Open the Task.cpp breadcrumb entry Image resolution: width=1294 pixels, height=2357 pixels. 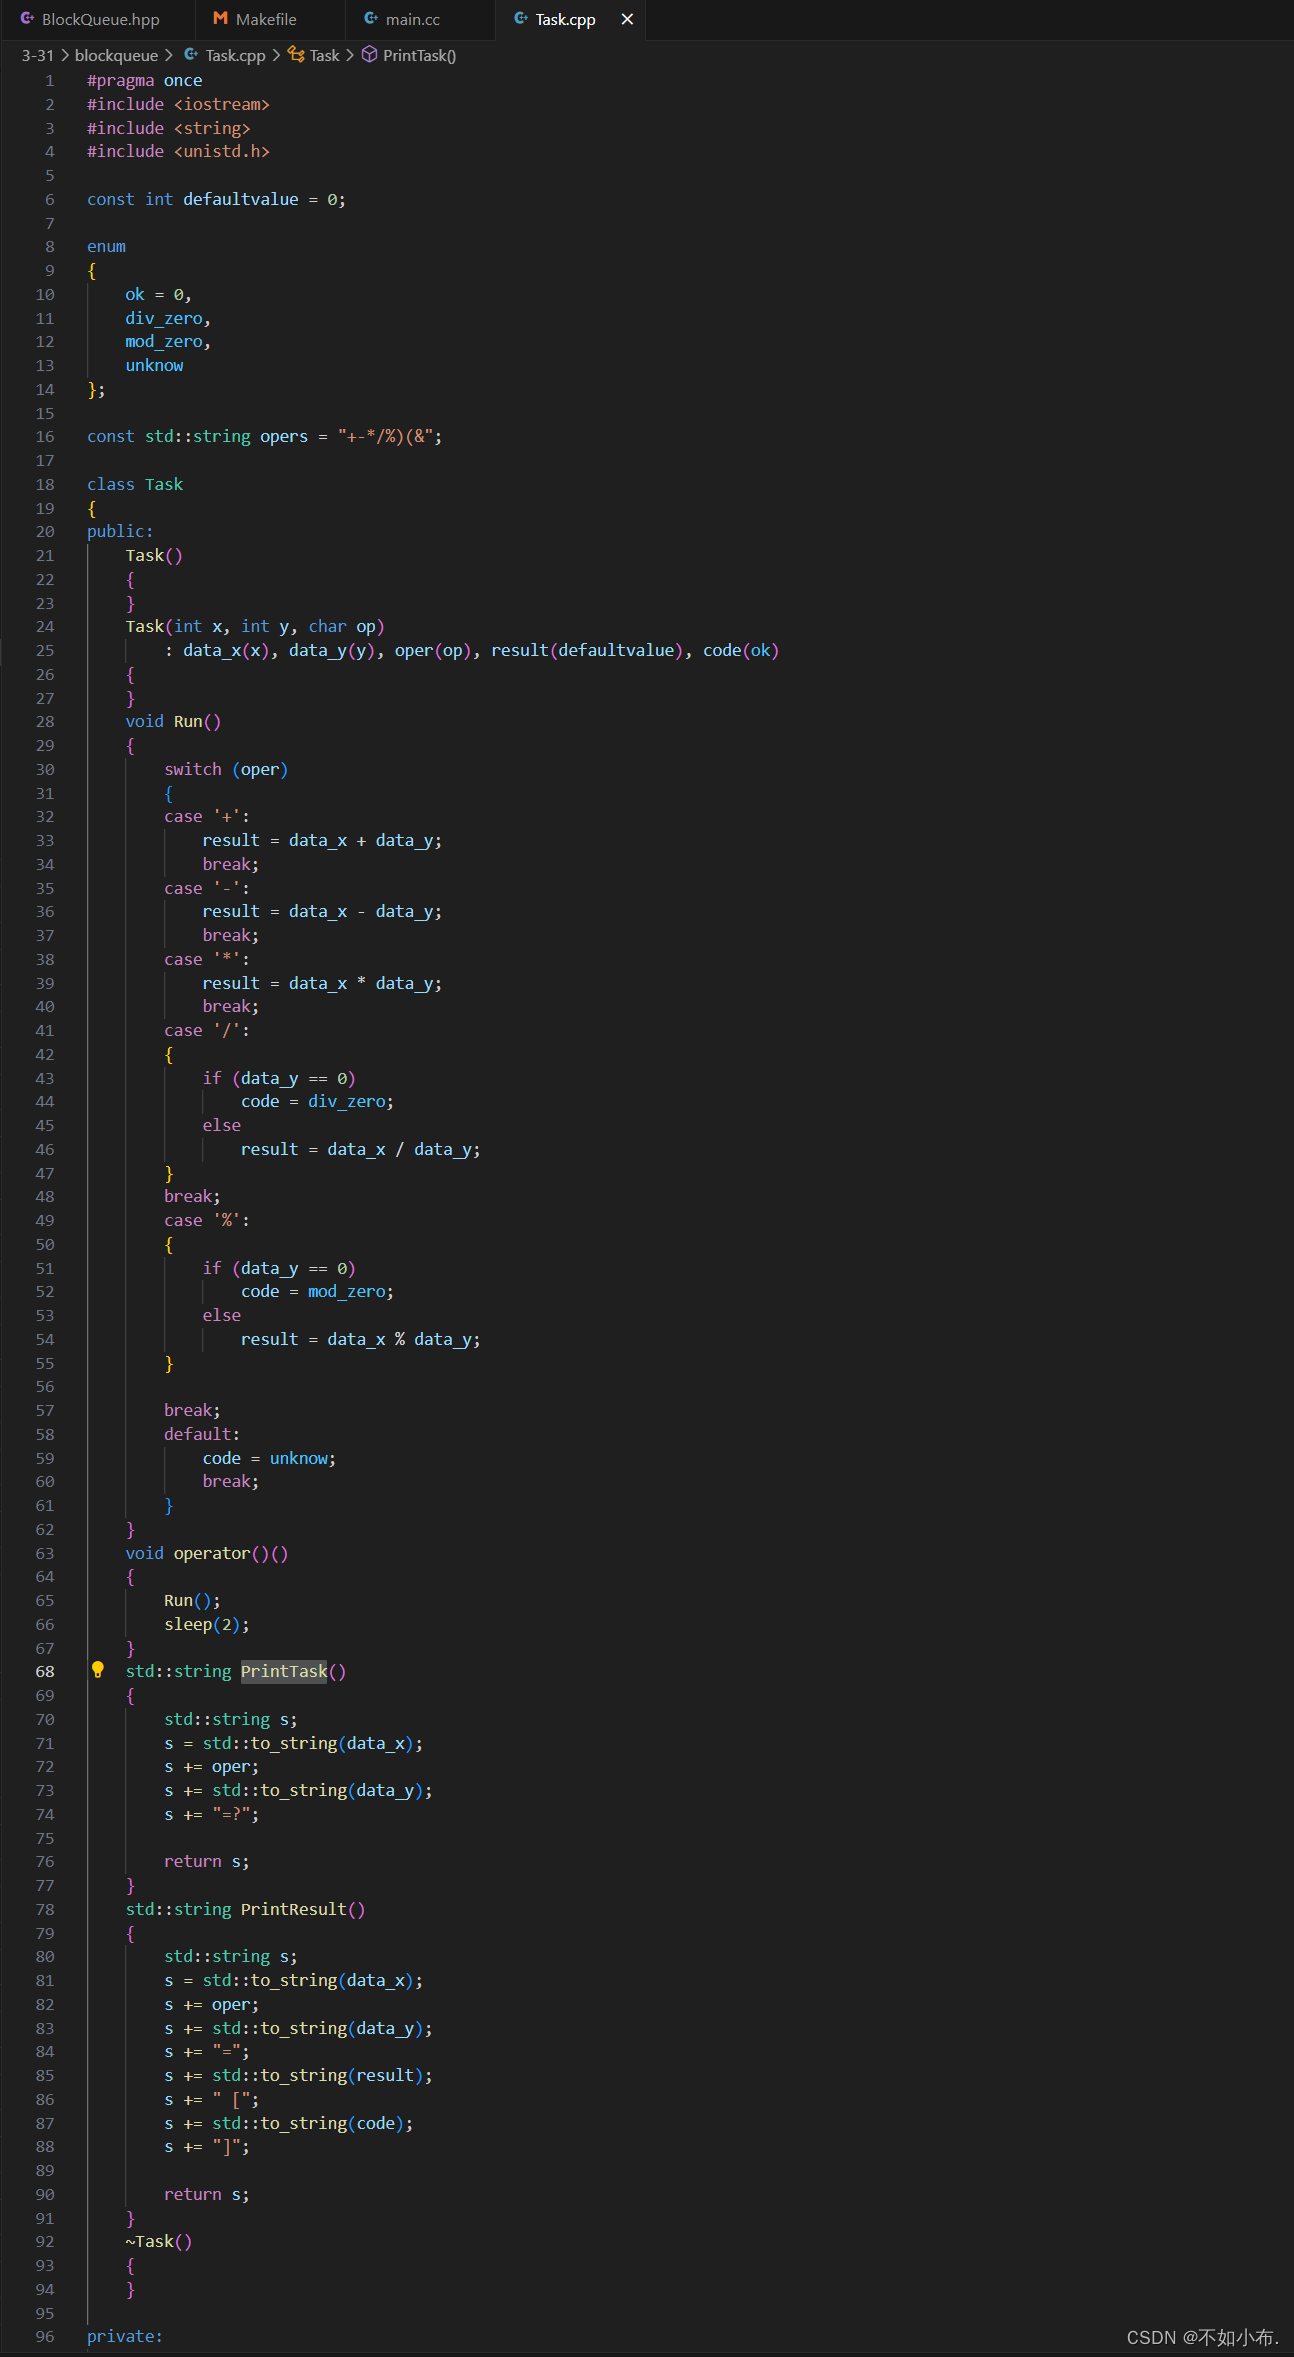pos(236,55)
